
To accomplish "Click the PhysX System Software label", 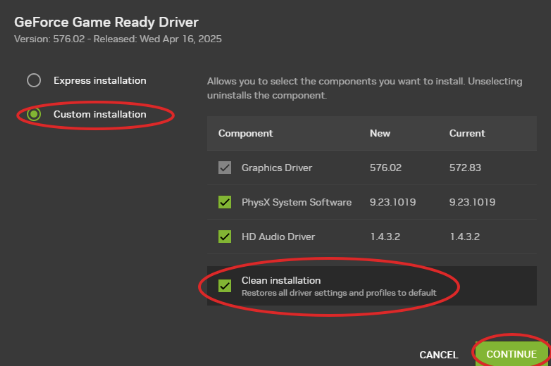I will 296,202.
